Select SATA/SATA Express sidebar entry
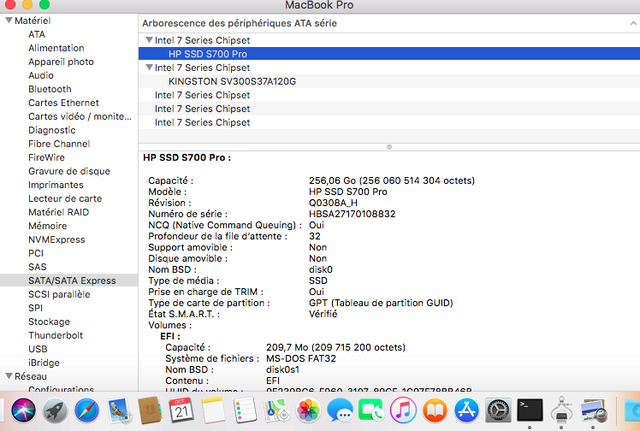 point(69,280)
